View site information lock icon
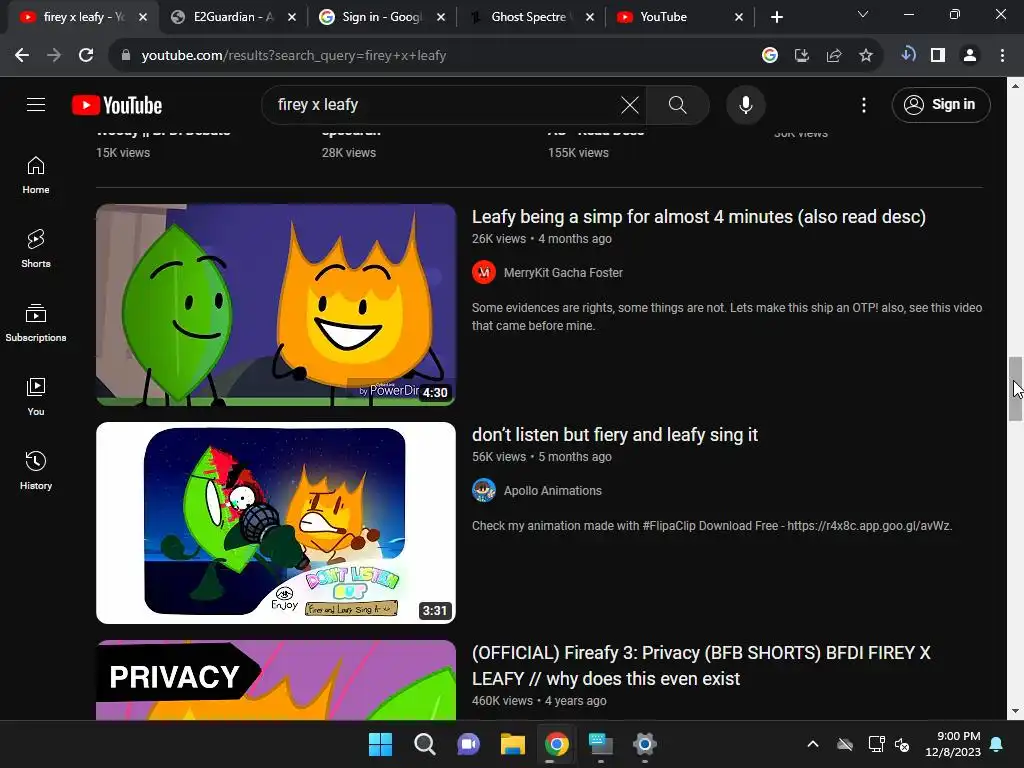Viewport: 1024px width, 768px height. coord(126,56)
